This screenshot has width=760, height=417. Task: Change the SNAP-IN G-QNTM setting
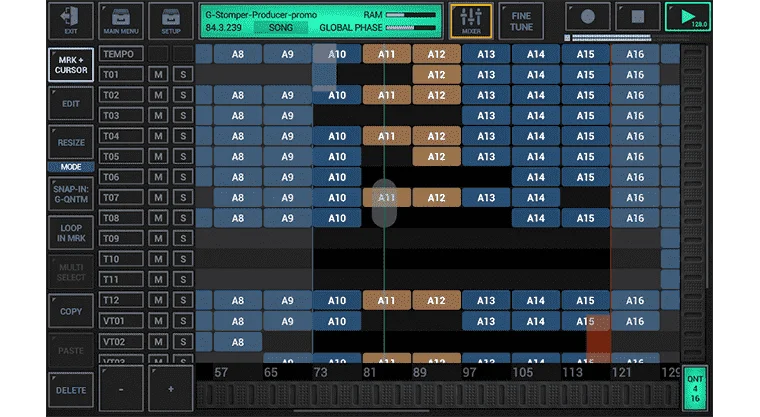(x=71, y=194)
